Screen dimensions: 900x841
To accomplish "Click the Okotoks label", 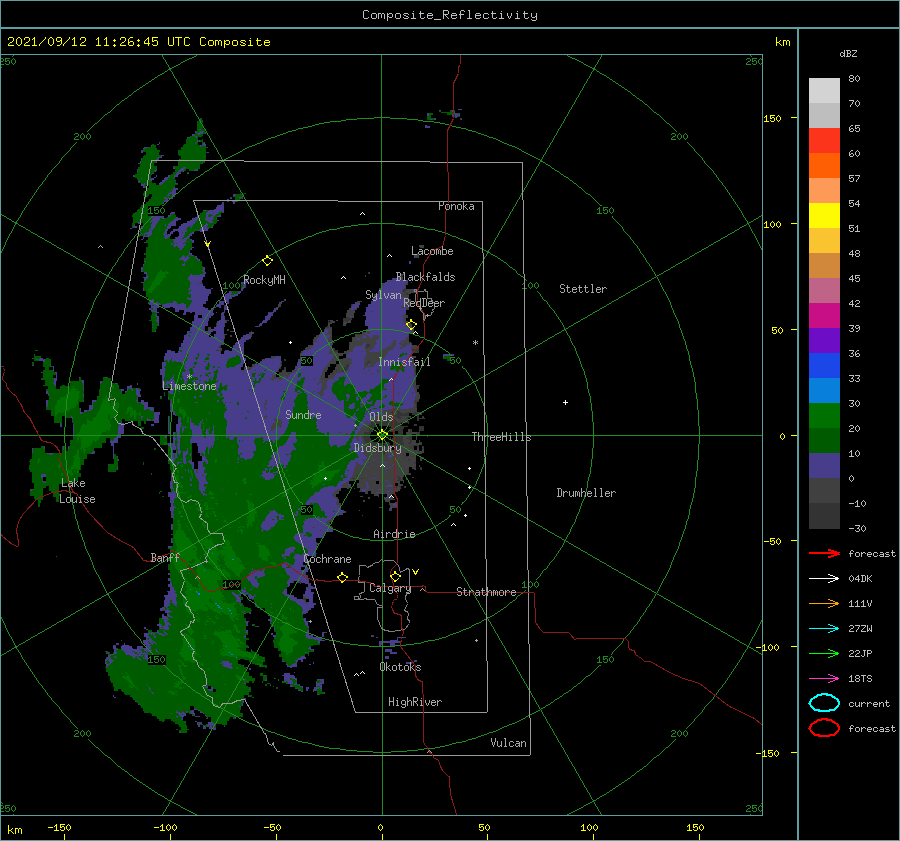I will click(400, 667).
